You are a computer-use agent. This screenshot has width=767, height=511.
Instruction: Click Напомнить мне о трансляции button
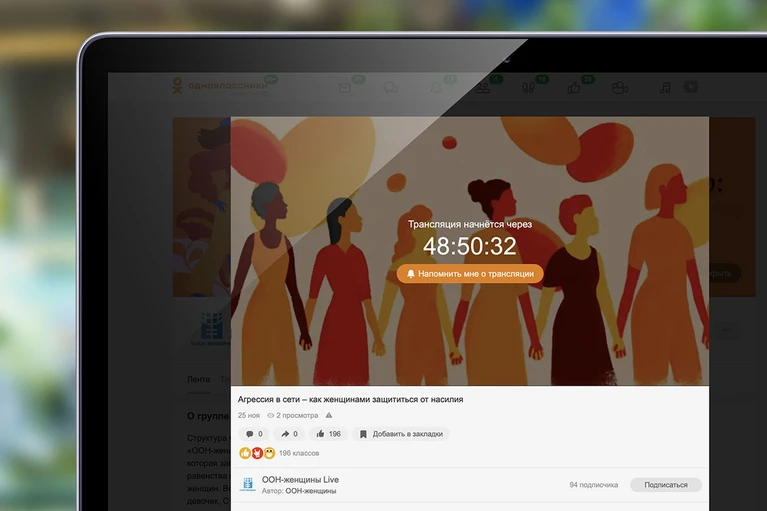470,274
